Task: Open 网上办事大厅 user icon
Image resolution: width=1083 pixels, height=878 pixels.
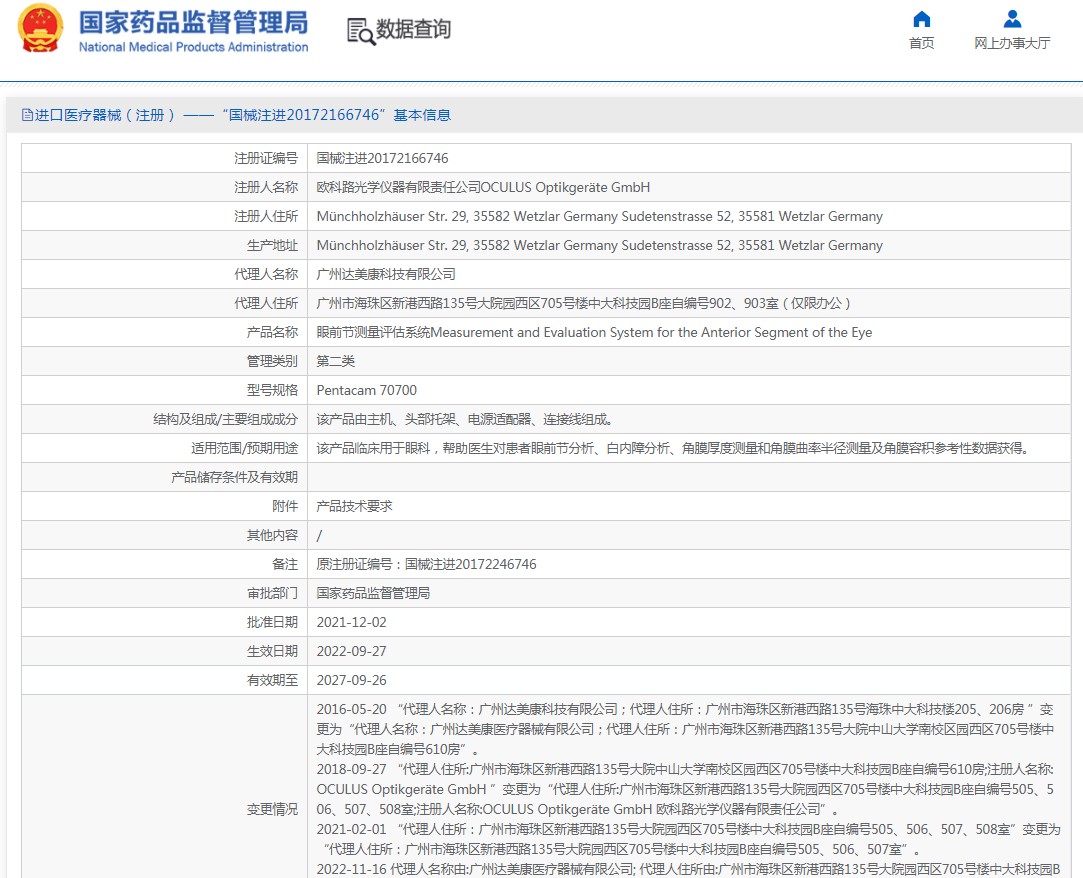Action: pyautogui.click(x=1013, y=19)
